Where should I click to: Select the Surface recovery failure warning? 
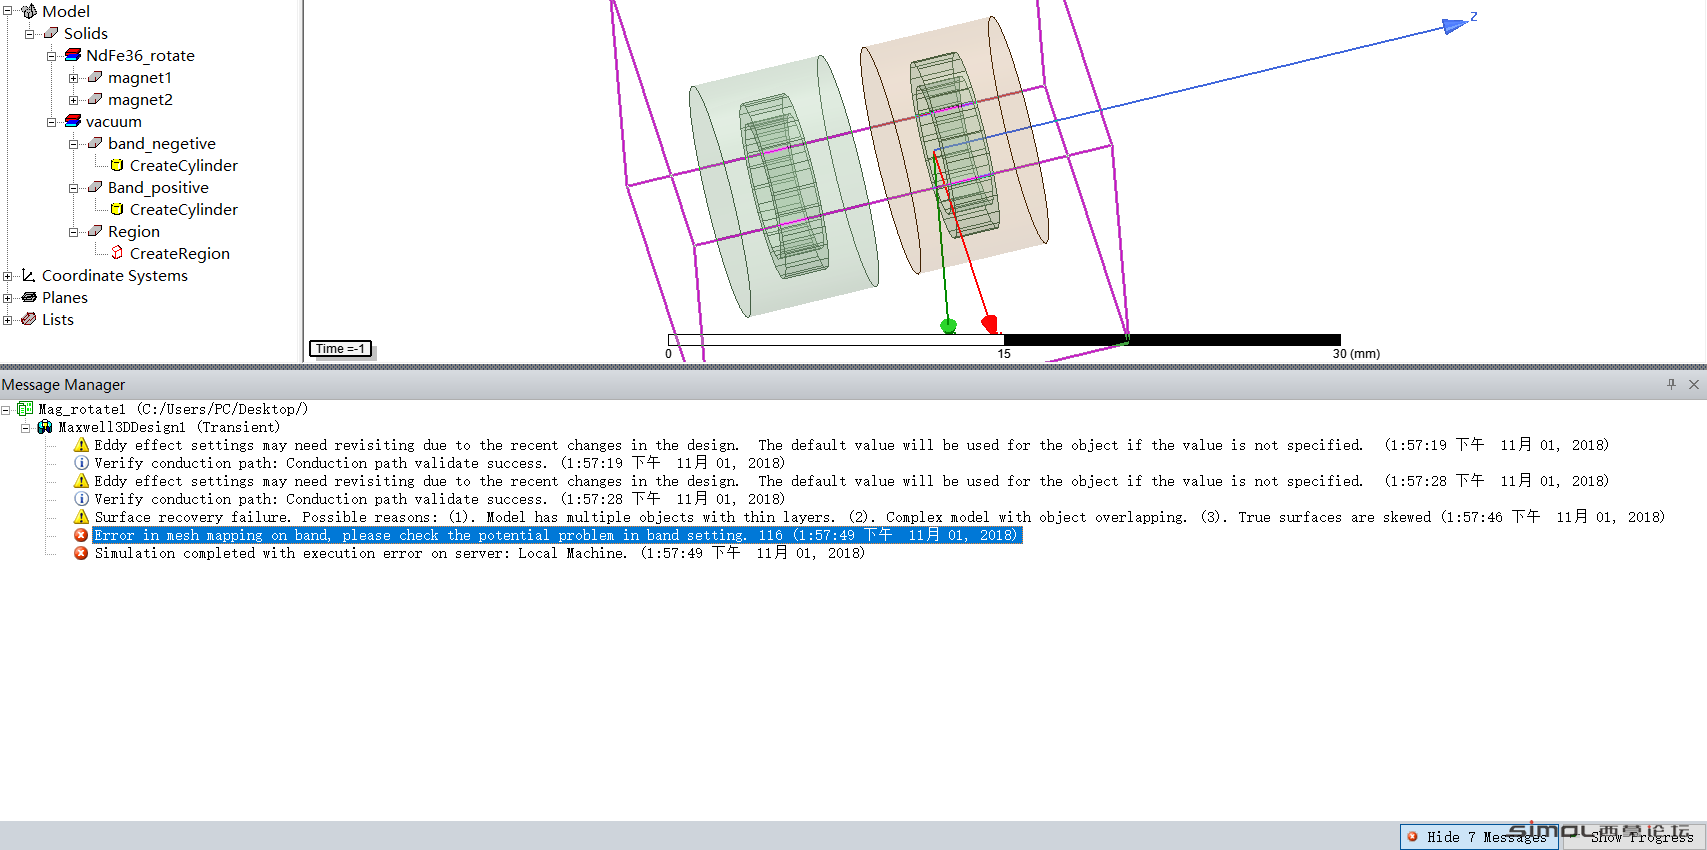[880, 517]
